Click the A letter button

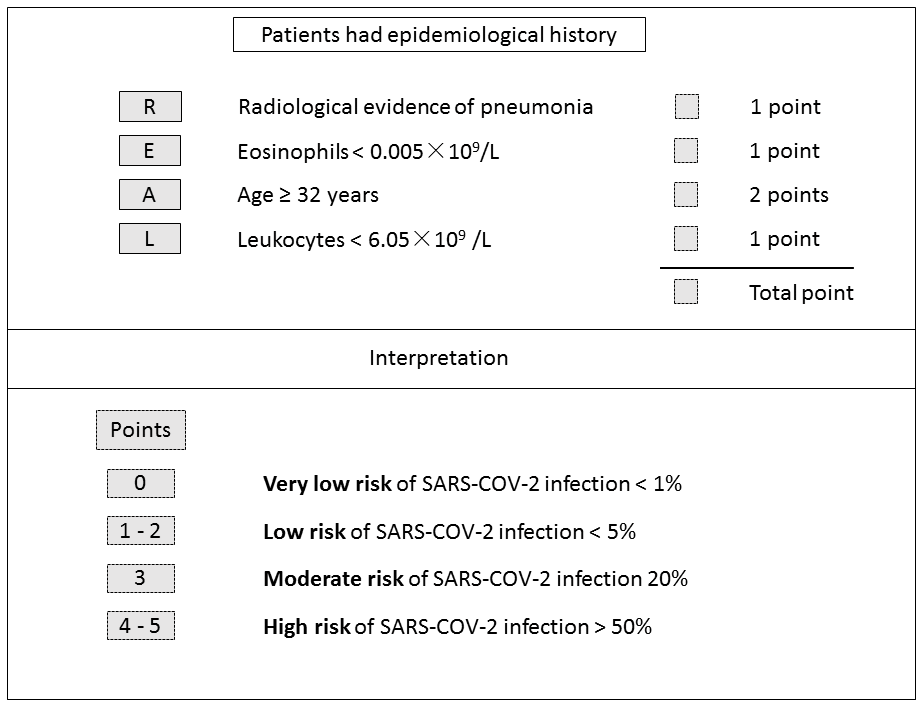point(150,195)
